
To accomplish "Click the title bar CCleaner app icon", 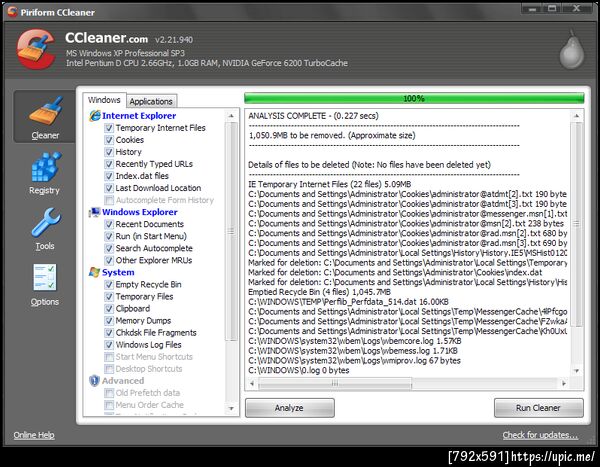I will [13, 12].
